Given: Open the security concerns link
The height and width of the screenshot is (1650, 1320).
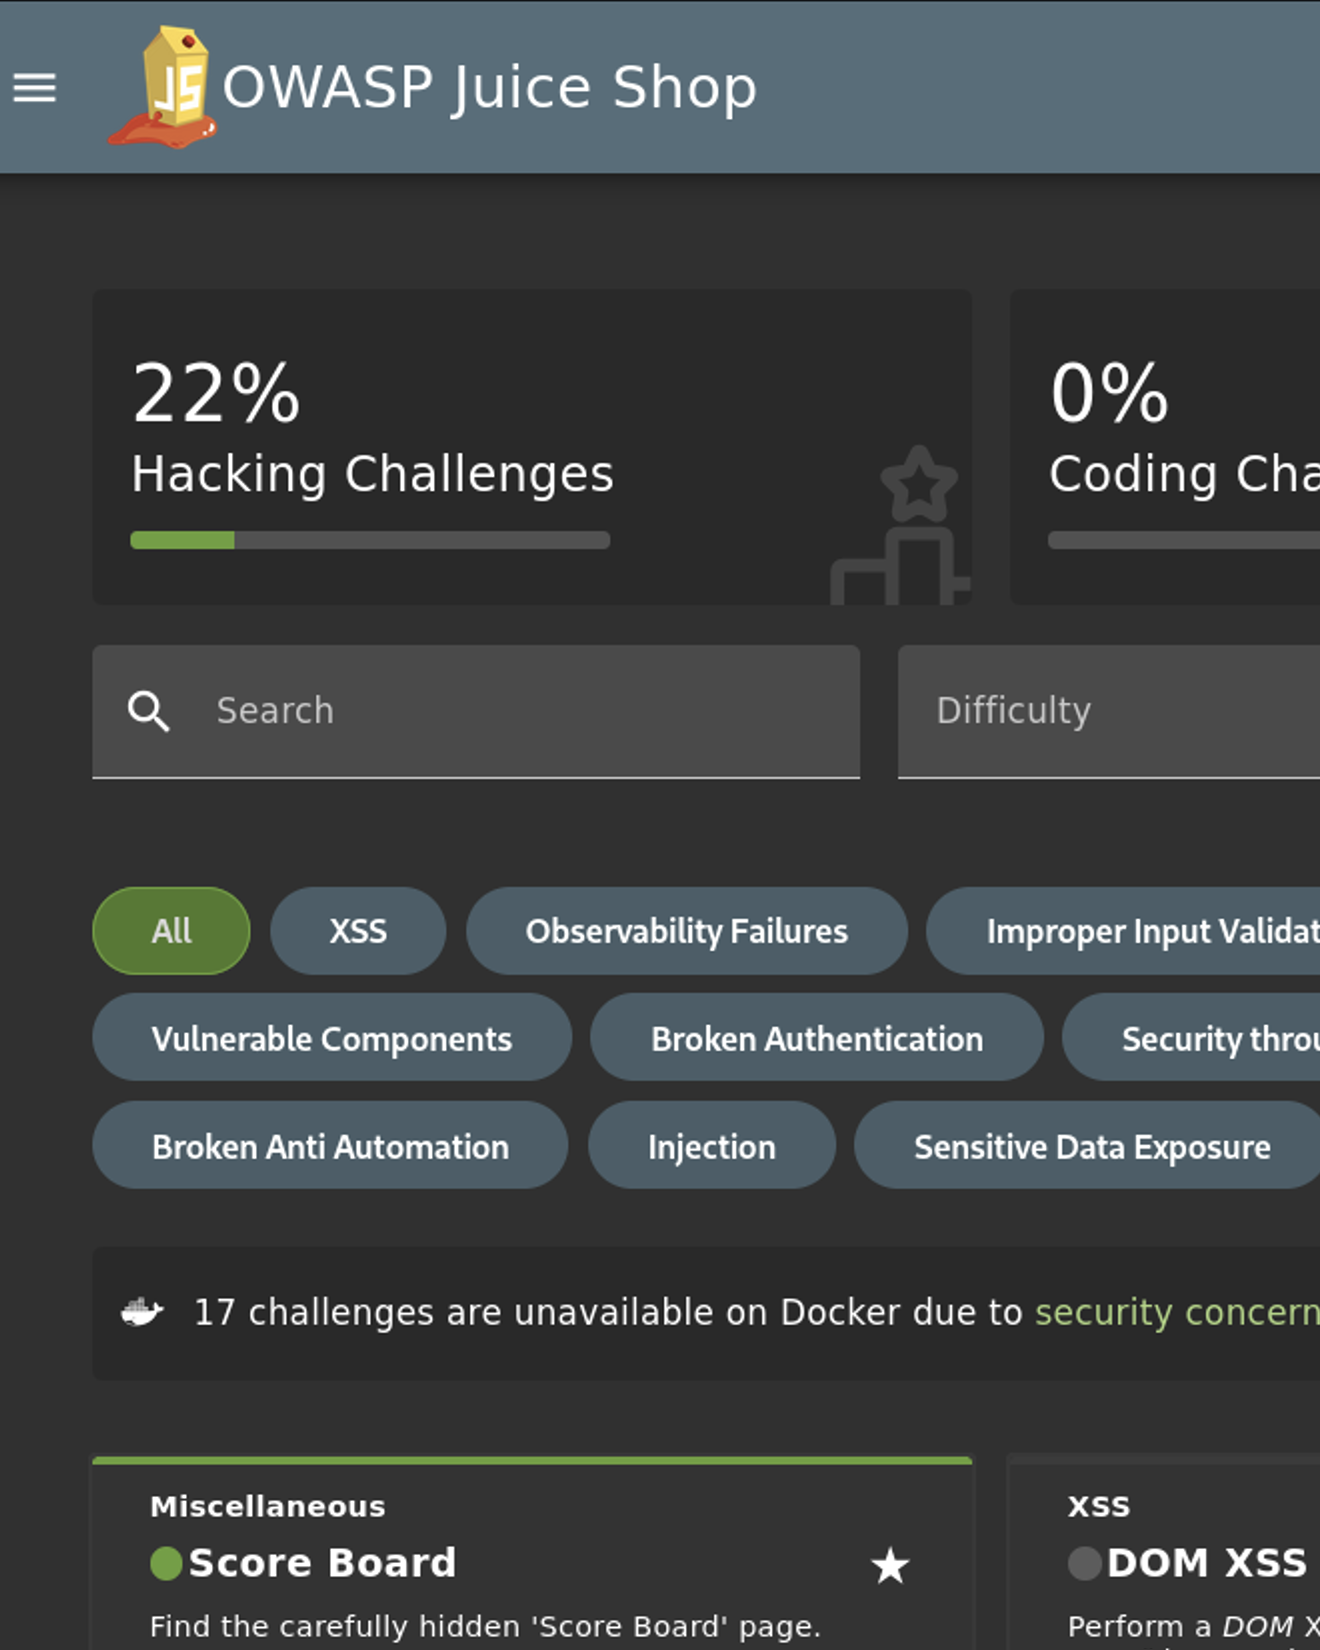Looking at the screenshot, I should (1176, 1312).
